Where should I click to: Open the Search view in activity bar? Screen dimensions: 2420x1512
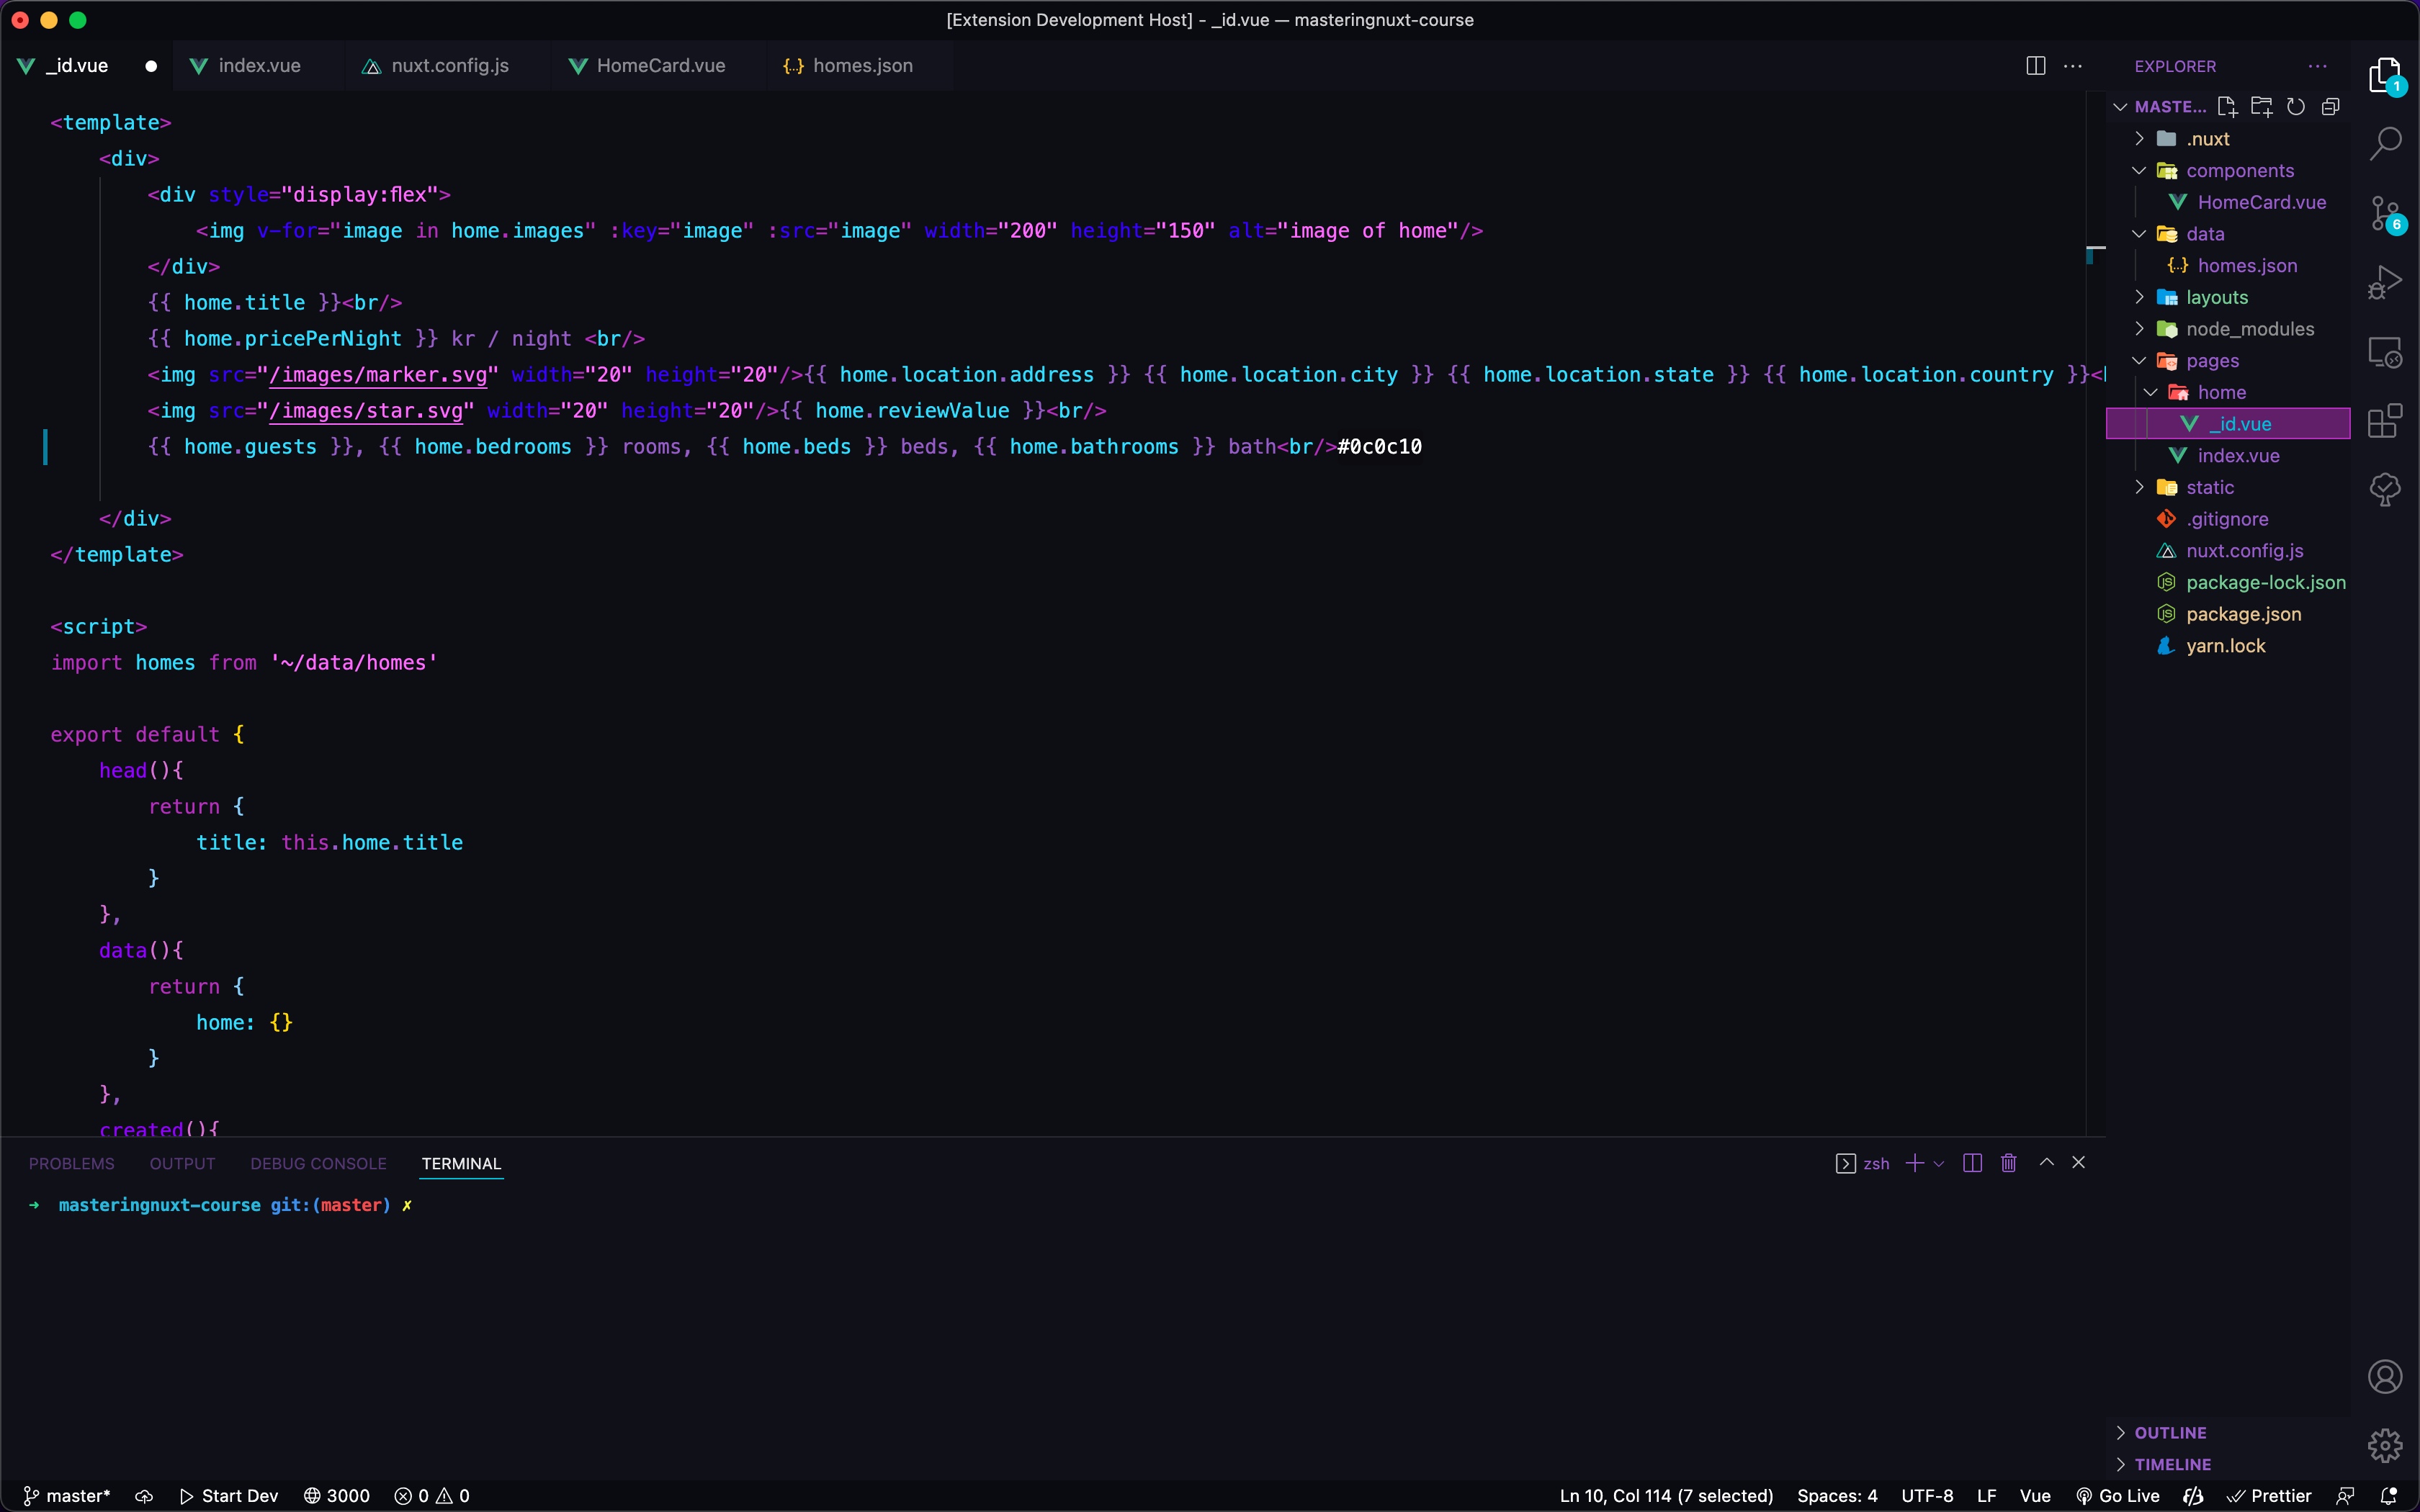2385,143
